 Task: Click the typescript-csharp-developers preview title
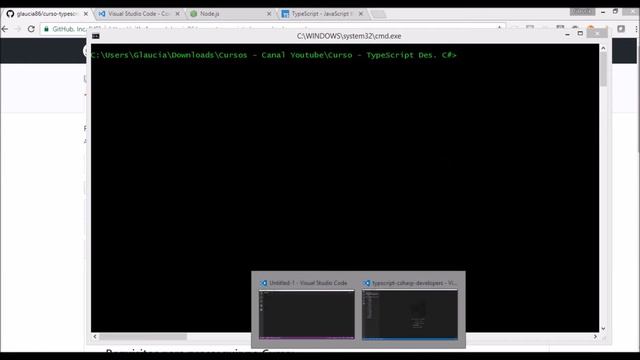[415, 283]
